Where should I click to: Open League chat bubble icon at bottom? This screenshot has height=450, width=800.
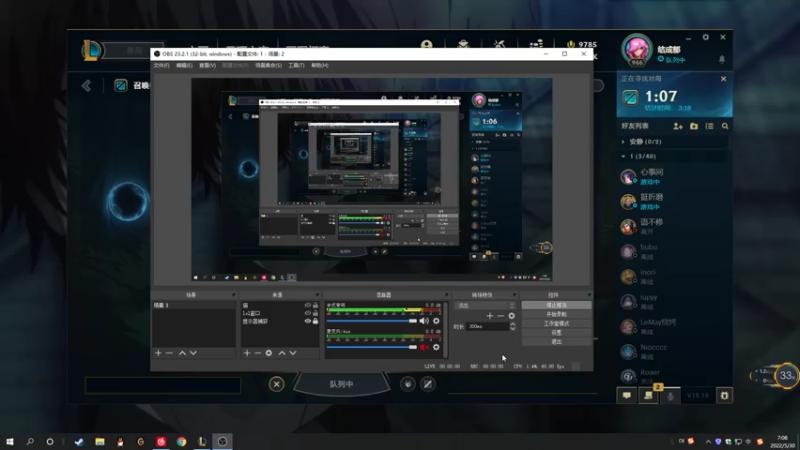click(627, 395)
